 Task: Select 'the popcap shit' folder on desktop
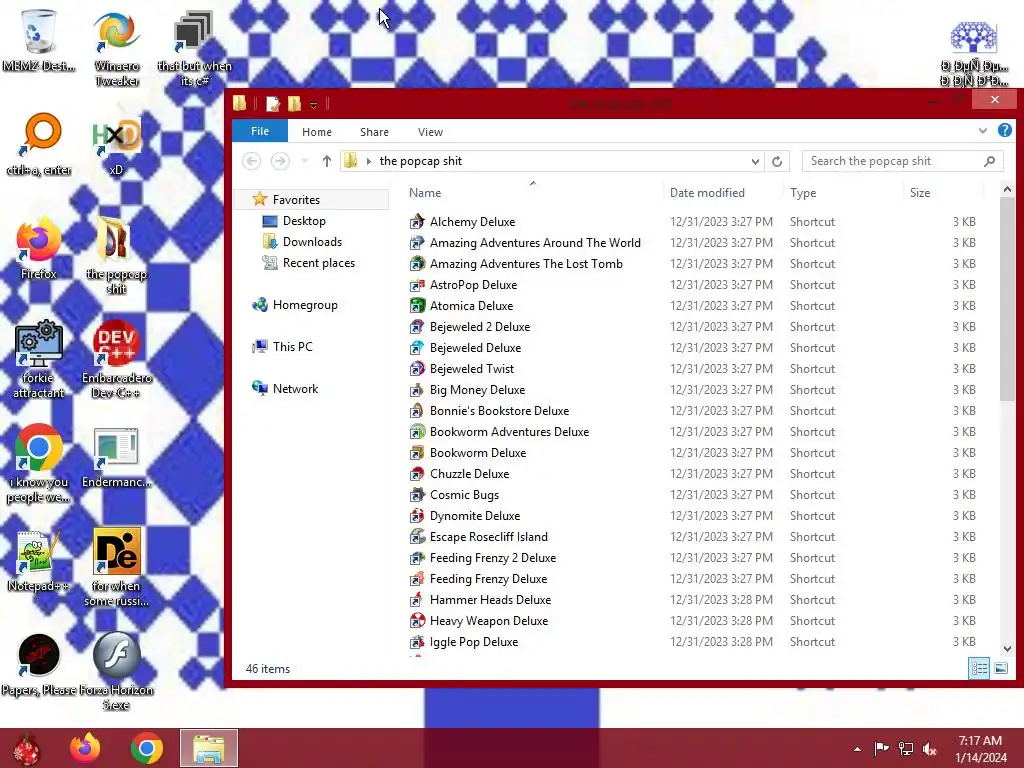116,256
